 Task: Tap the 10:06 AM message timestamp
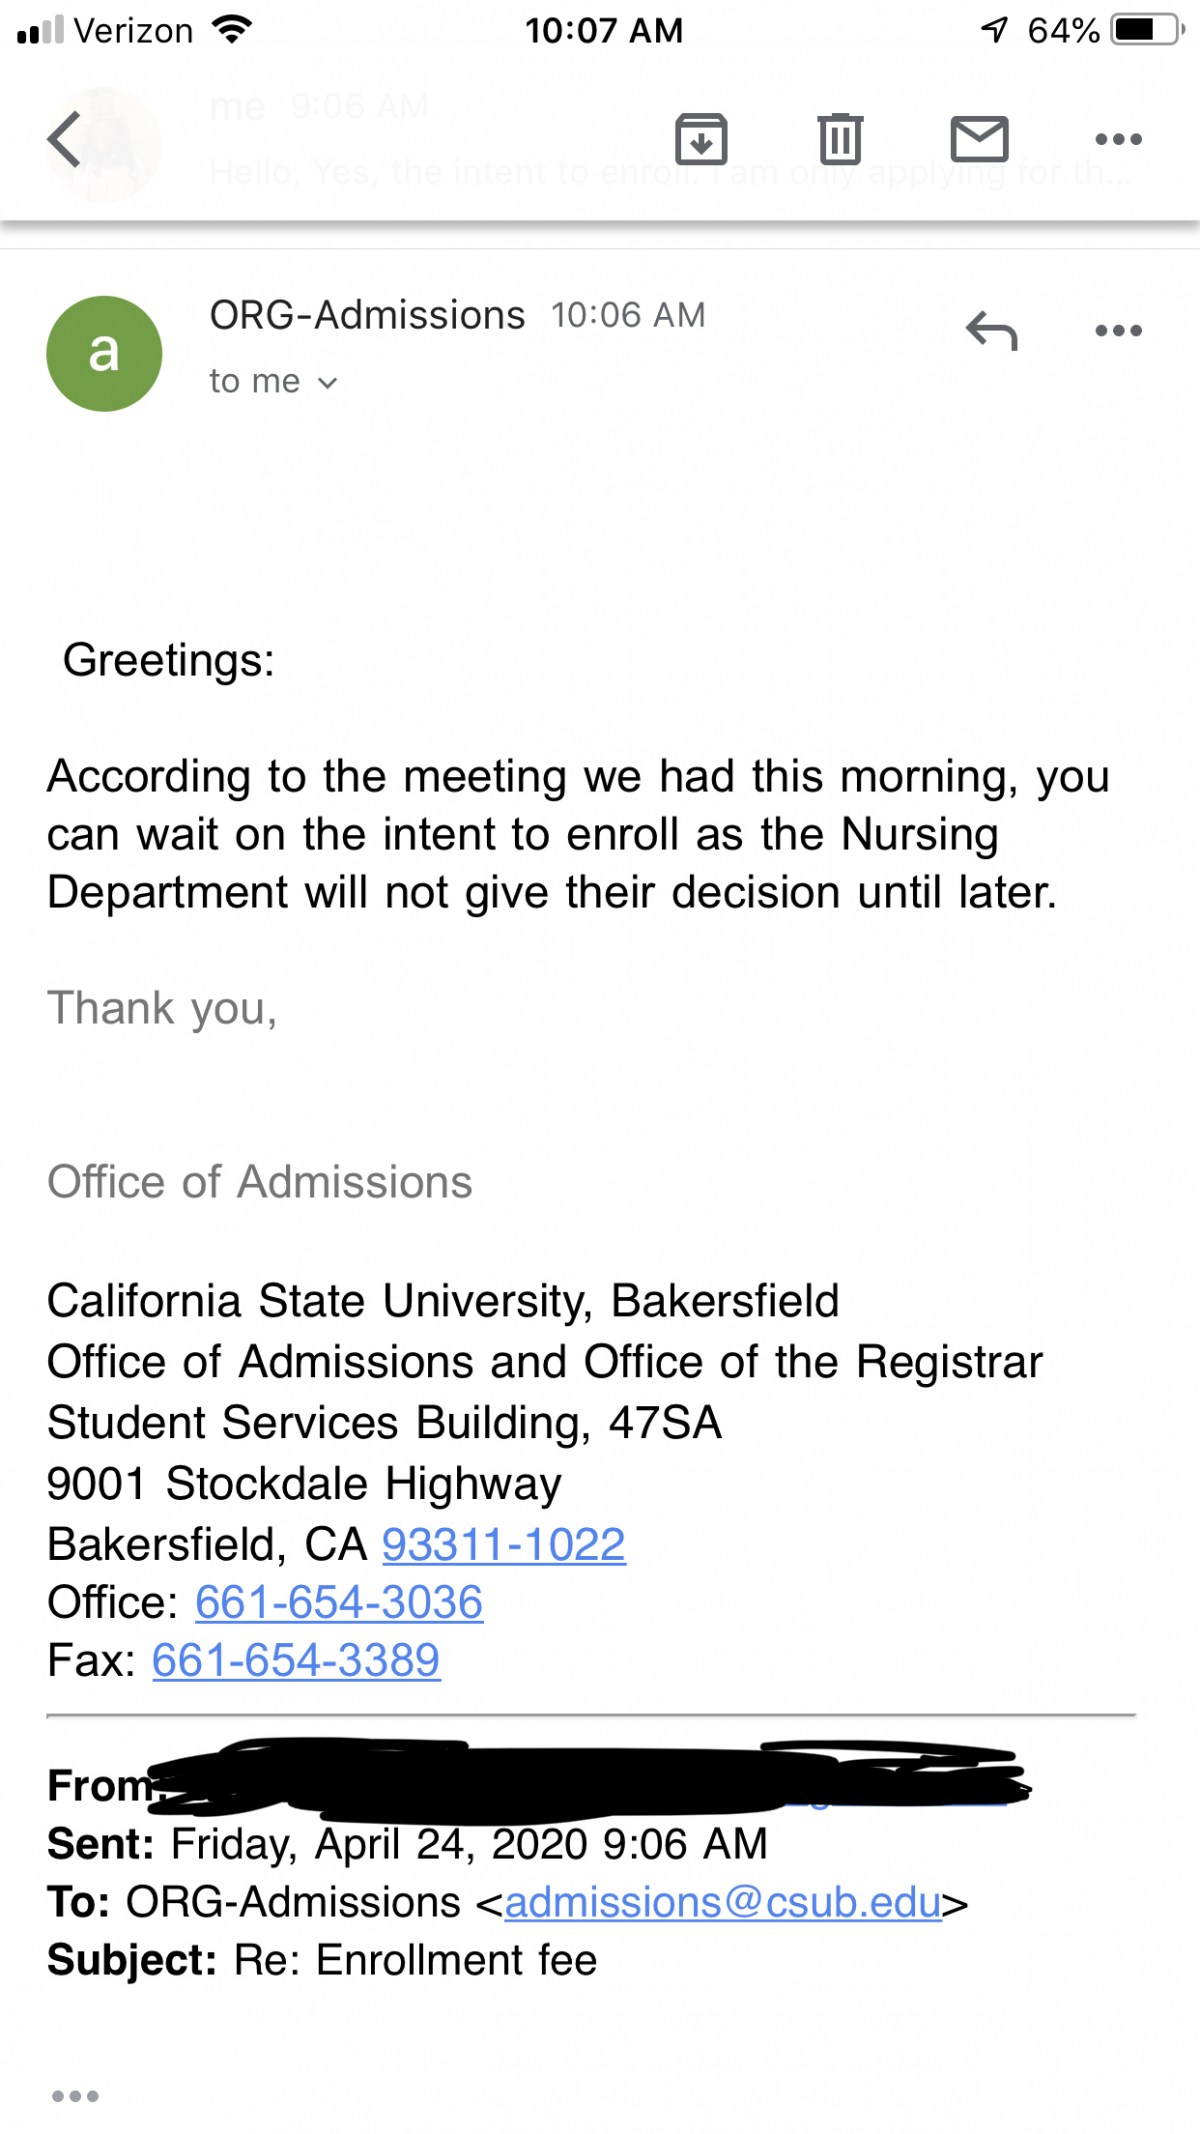[628, 316]
